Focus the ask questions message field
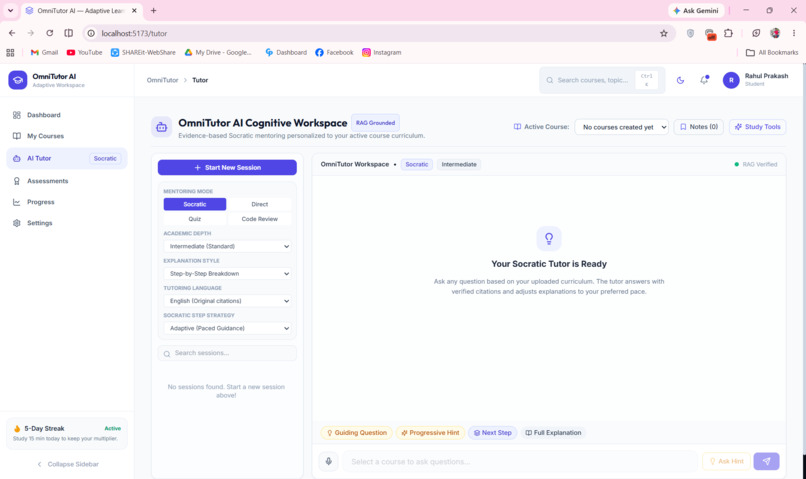 [520, 462]
